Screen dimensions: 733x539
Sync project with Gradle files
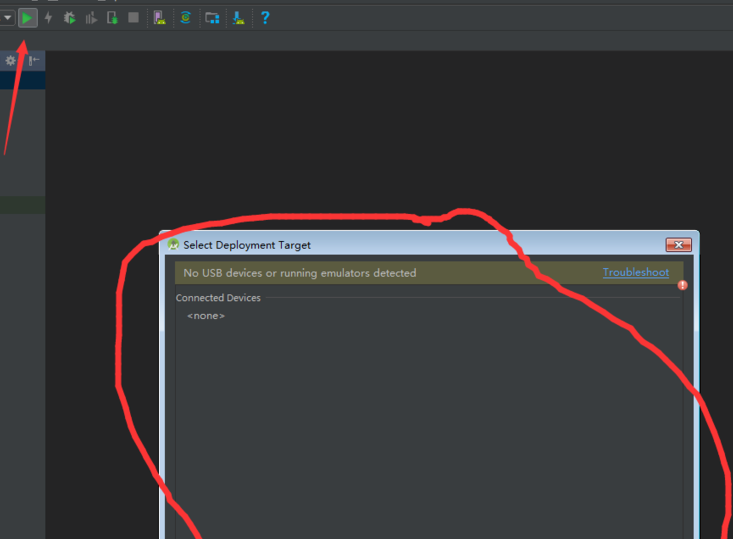185,17
